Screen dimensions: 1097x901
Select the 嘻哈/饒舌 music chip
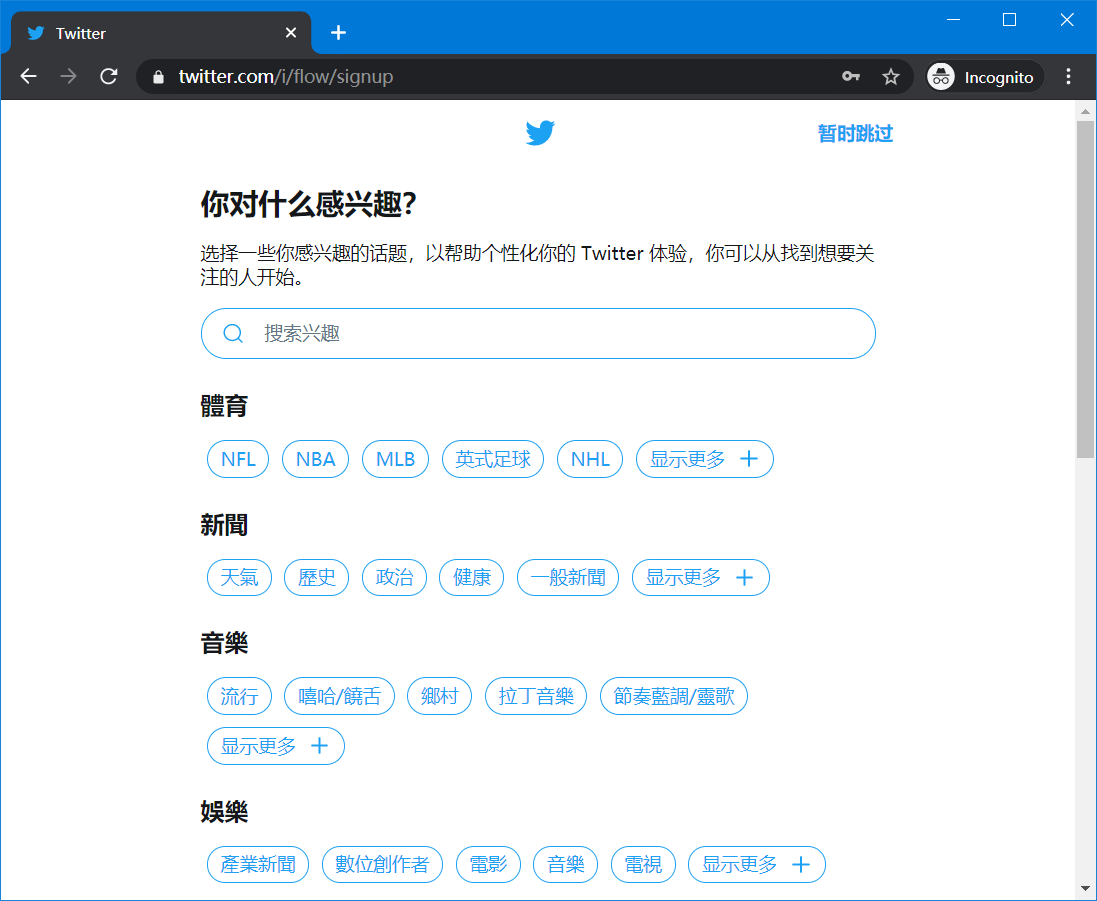pyautogui.click(x=339, y=696)
